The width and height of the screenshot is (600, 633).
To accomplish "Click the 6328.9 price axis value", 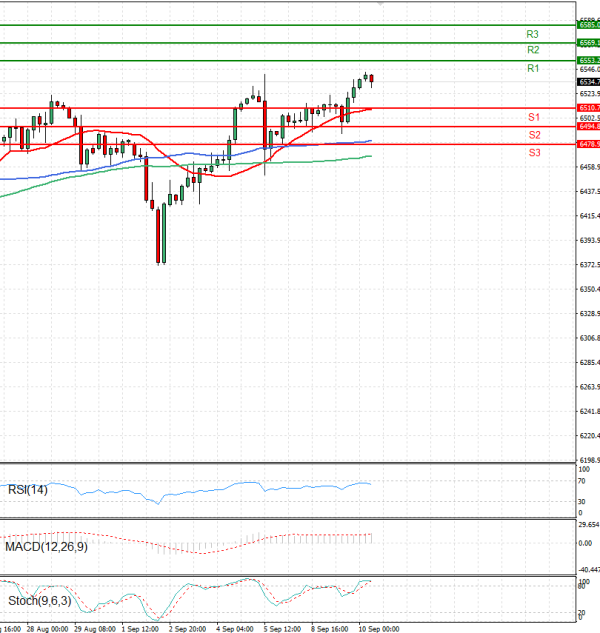I will [x=590, y=314].
